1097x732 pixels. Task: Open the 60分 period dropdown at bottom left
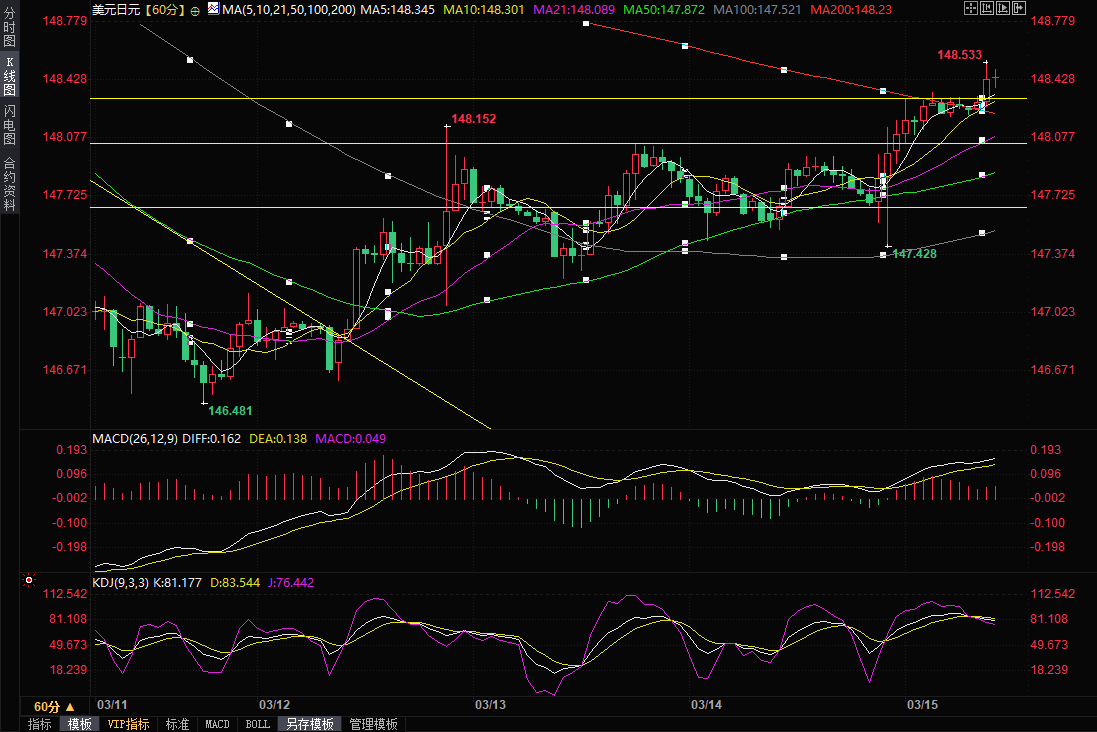tap(51, 706)
